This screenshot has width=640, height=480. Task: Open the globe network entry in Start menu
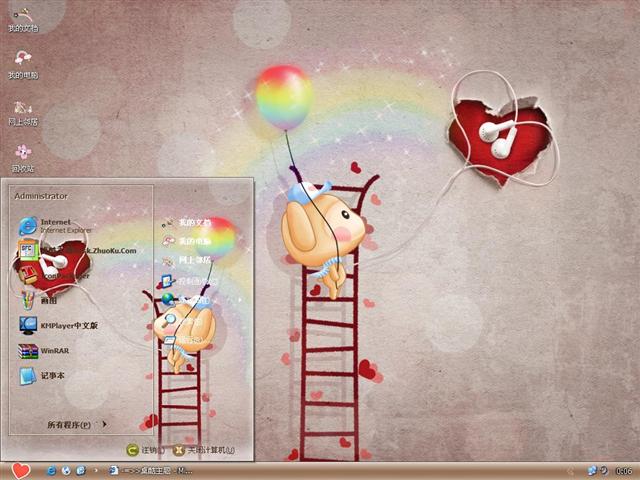(x=186, y=300)
